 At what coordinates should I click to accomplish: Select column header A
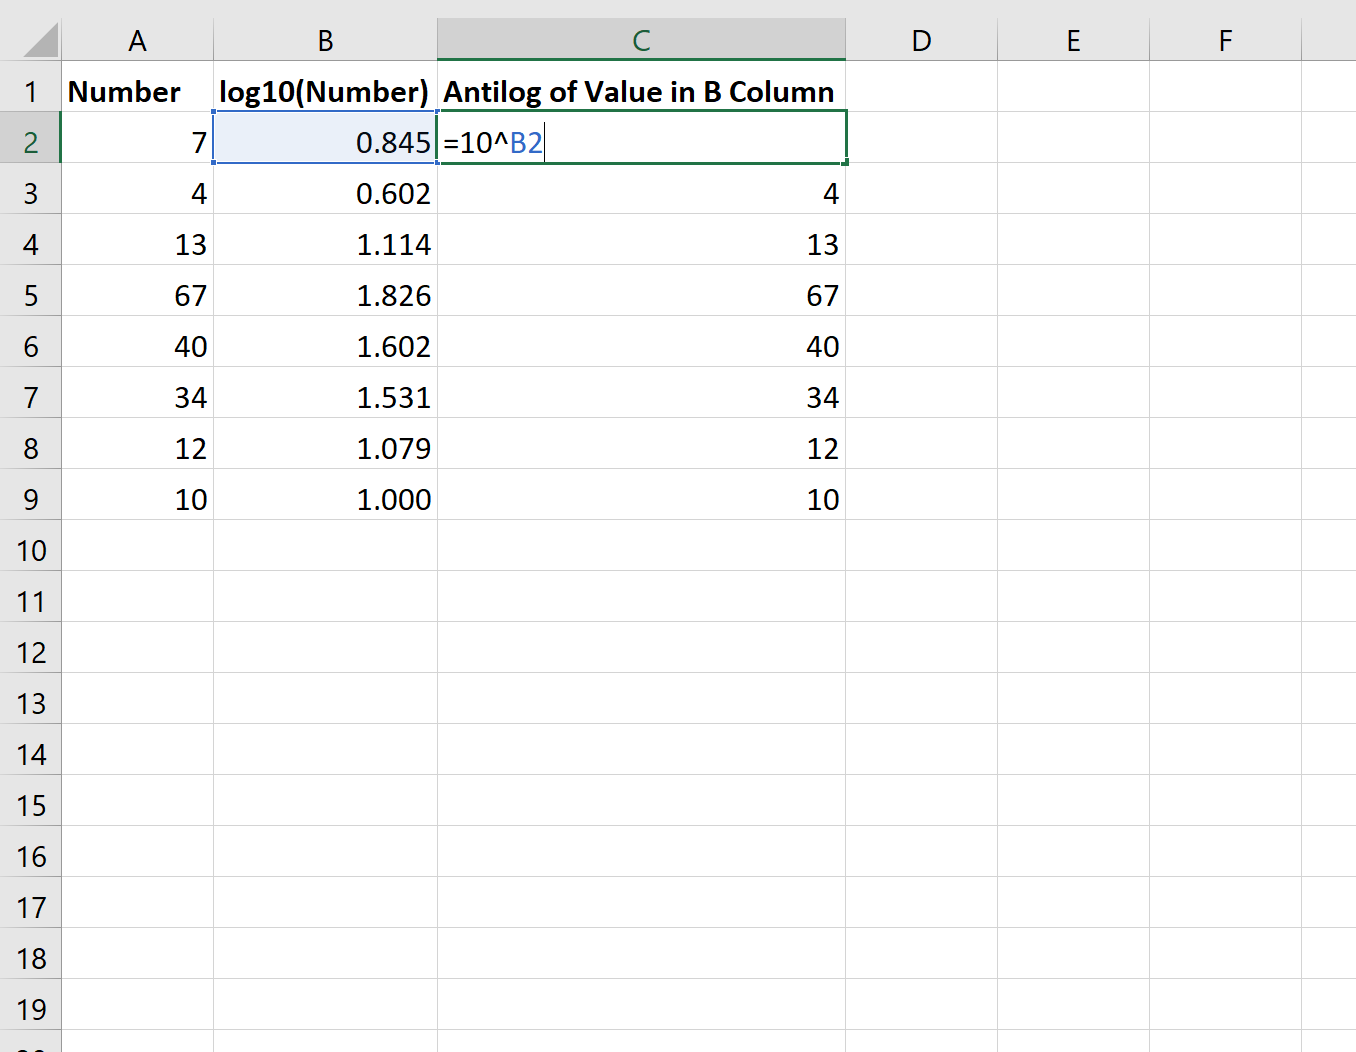coord(137,40)
